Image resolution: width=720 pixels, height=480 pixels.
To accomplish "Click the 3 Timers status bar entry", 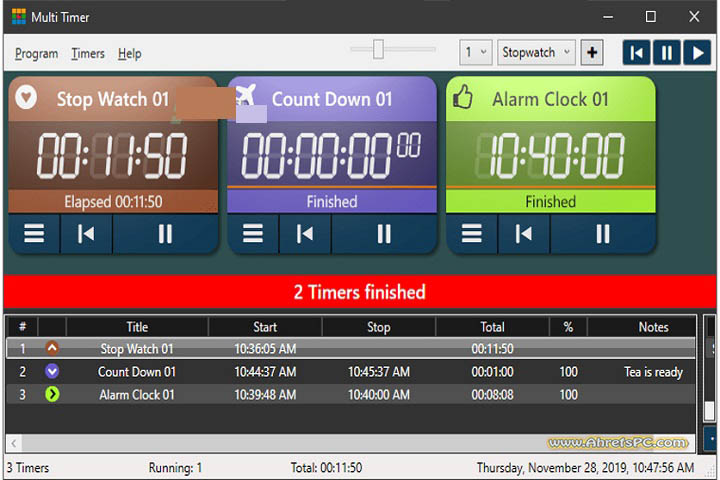I will click(x=28, y=468).
